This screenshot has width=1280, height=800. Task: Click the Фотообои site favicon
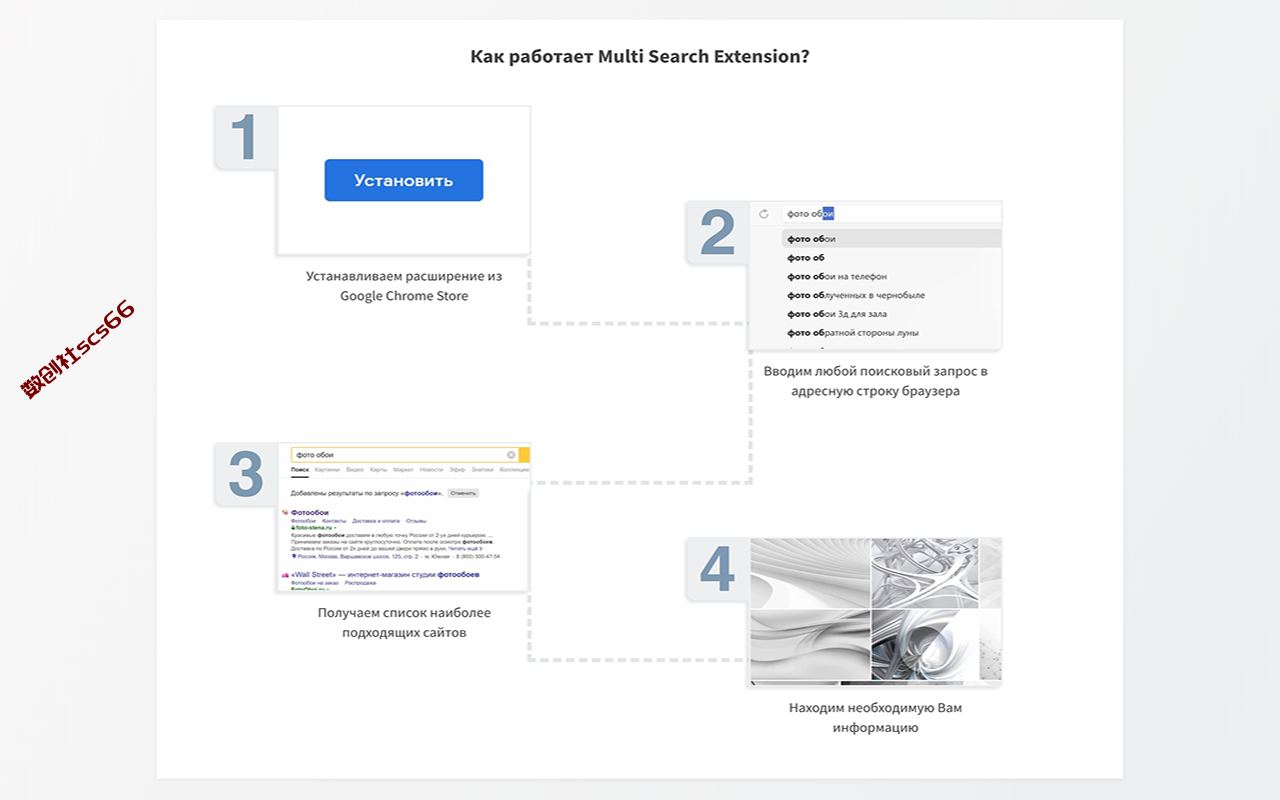click(x=285, y=512)
